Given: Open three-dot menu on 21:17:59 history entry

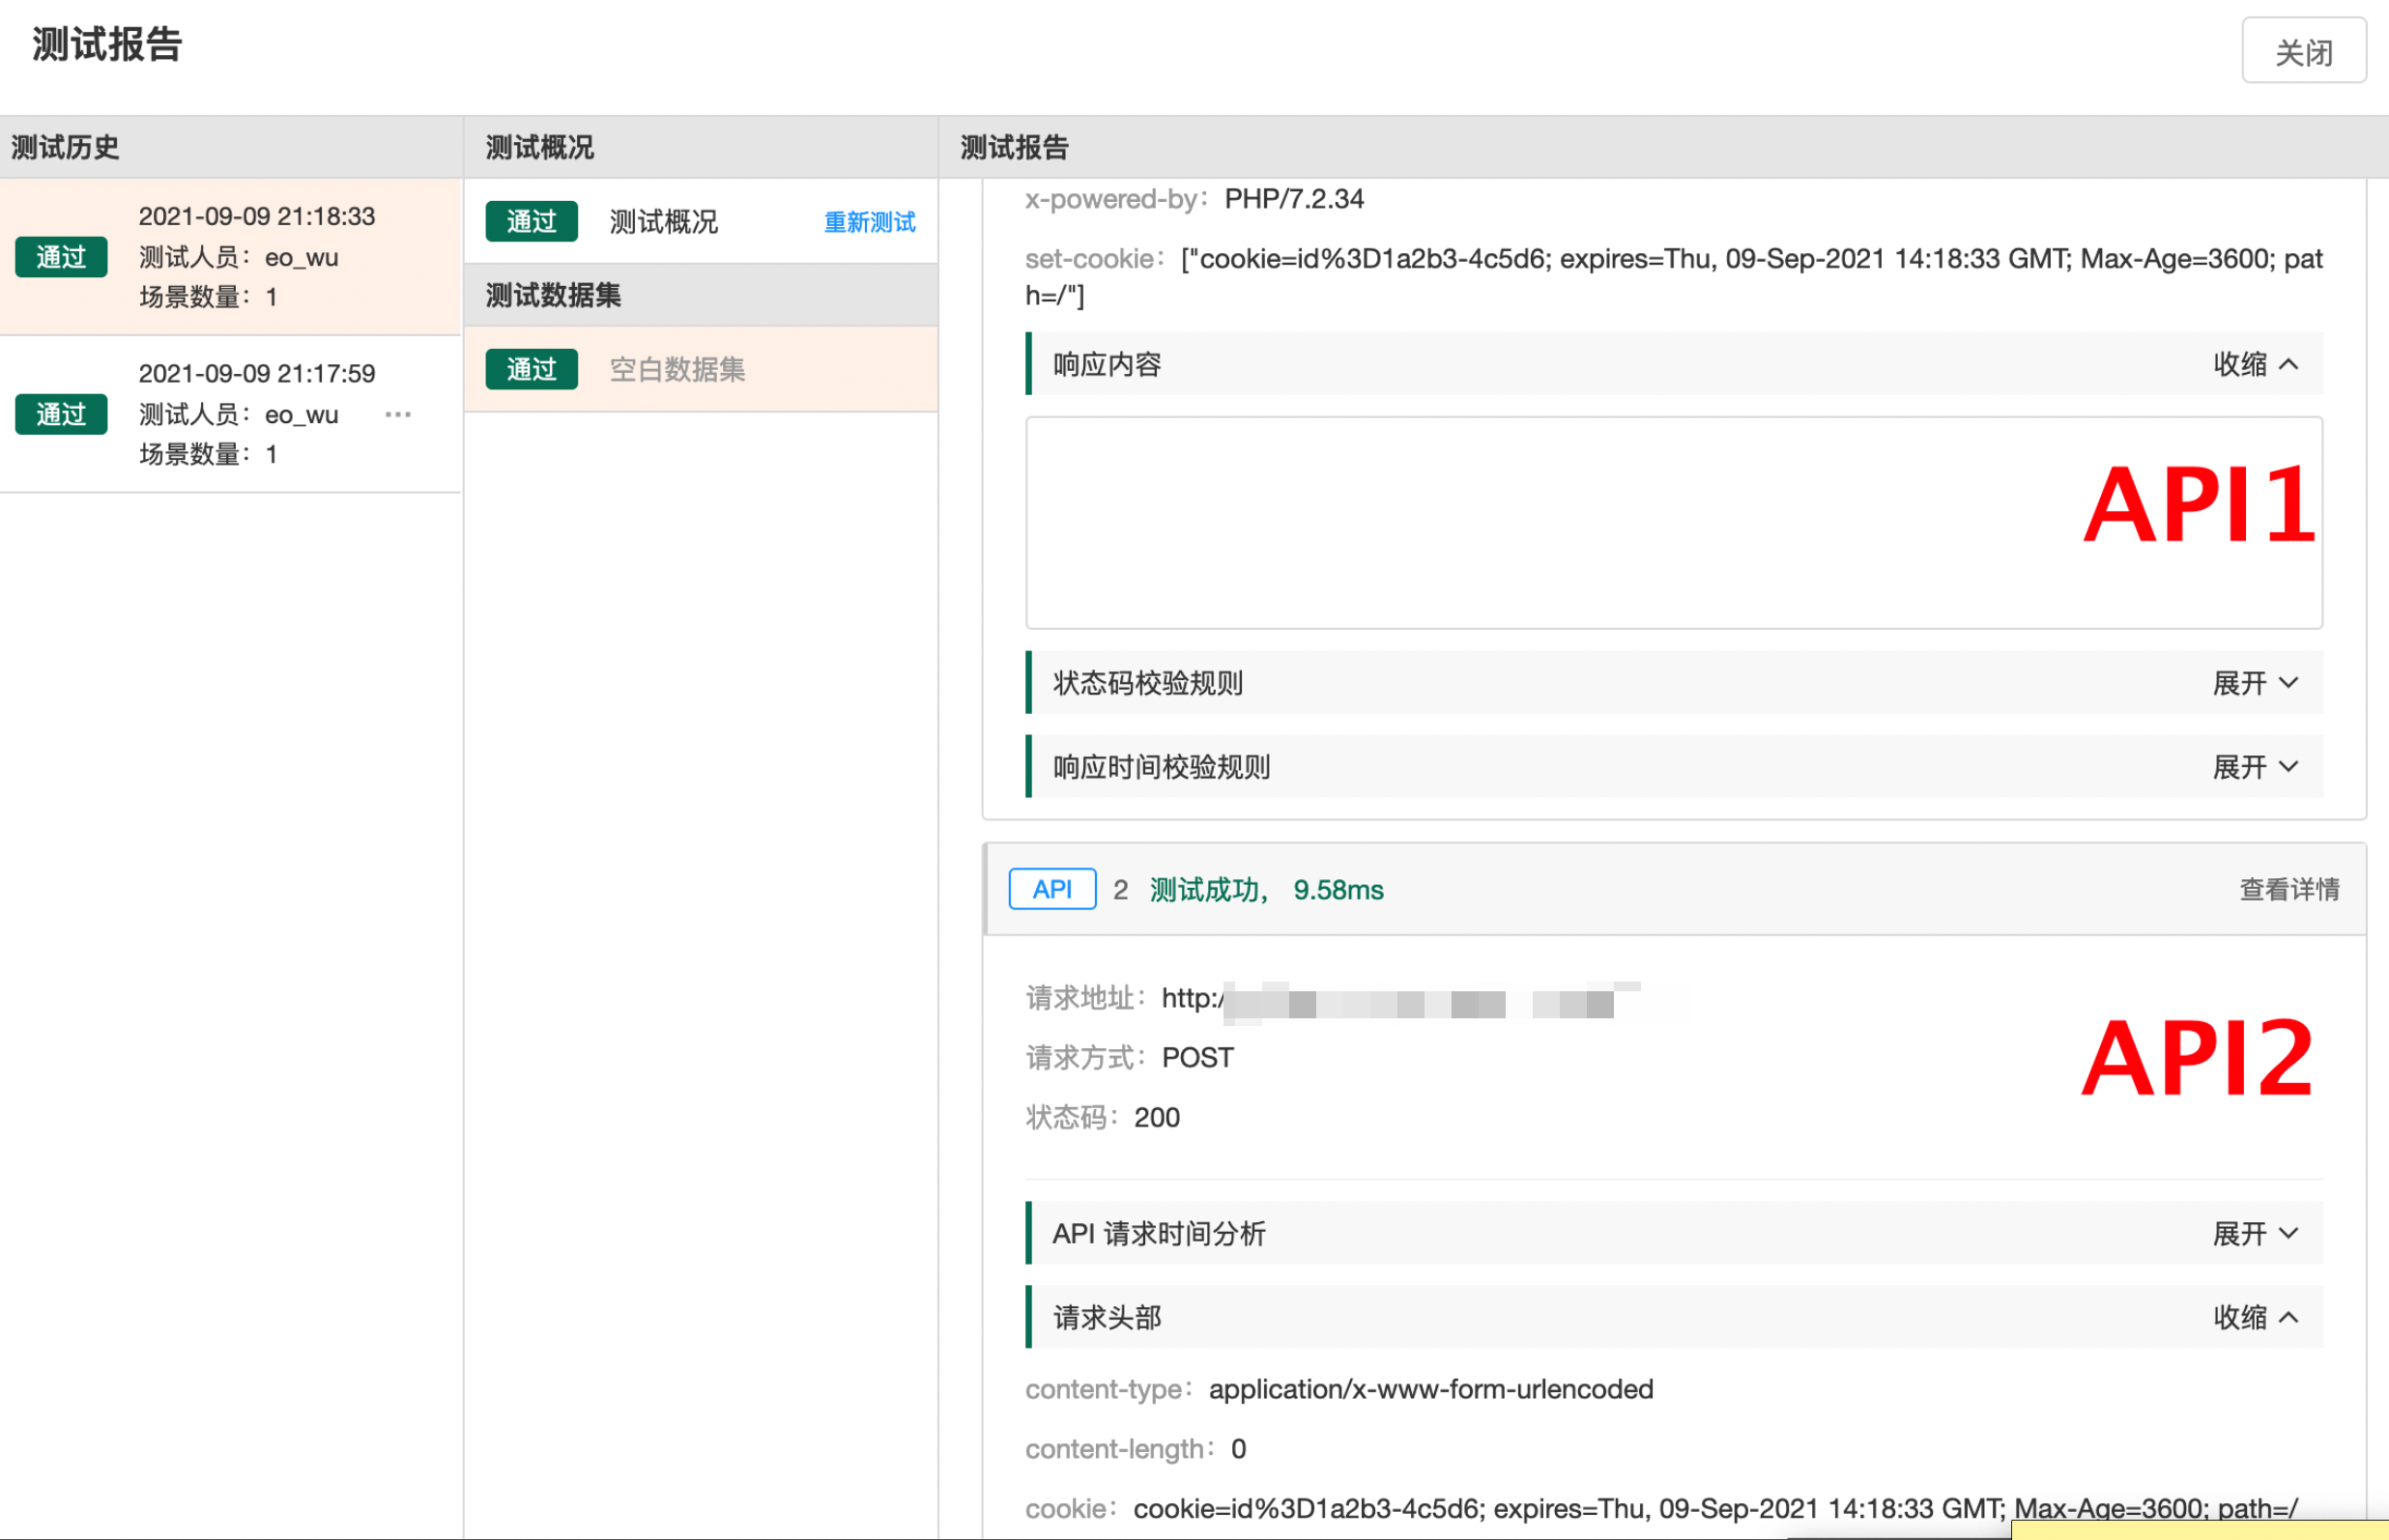Looking at the screenshot, I should (398, 414).
